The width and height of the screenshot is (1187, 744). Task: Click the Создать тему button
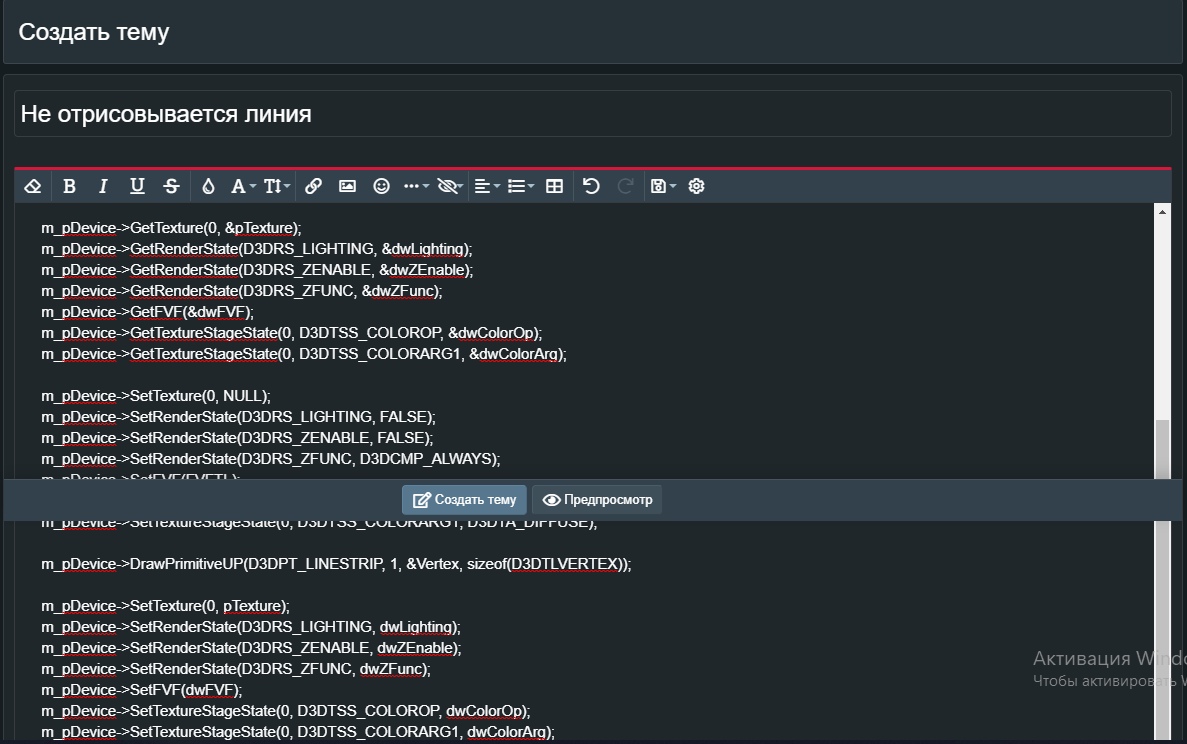click(x=464, y=500)
